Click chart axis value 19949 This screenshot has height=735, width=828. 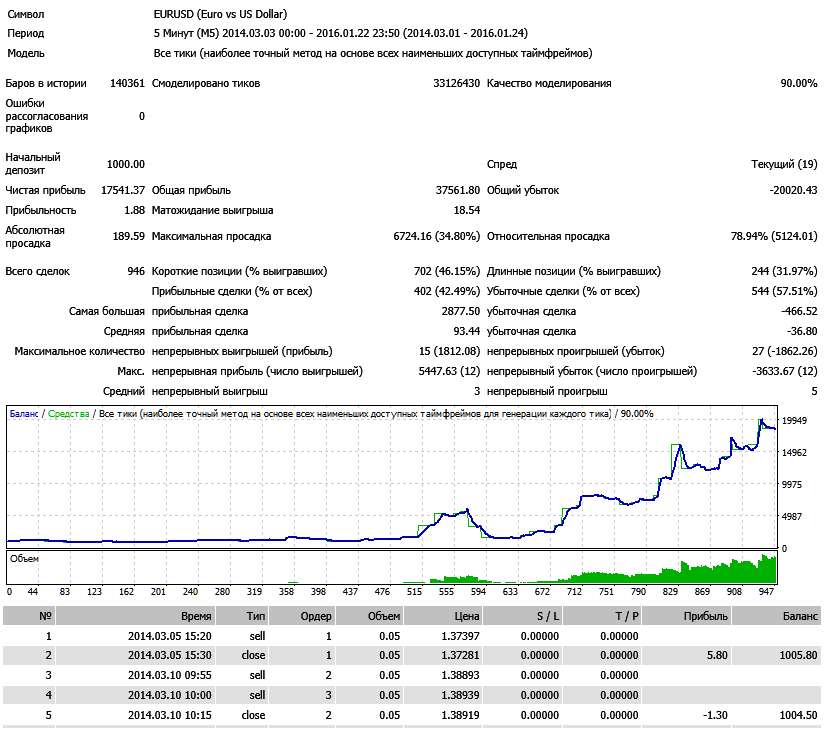(x=794, y=421)
